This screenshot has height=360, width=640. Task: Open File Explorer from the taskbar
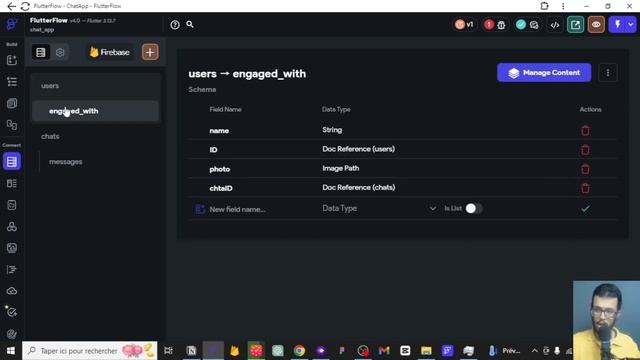(x=426, y=351)
